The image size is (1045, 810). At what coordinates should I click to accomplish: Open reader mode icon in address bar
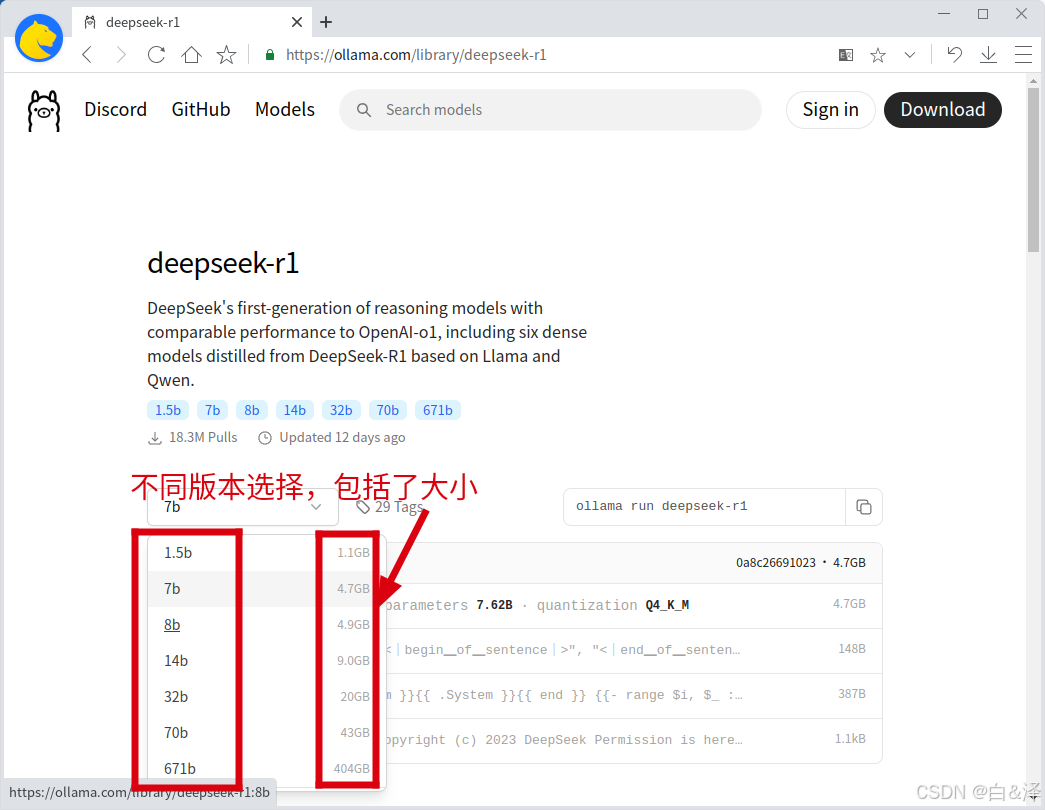[x=846, y=55]
